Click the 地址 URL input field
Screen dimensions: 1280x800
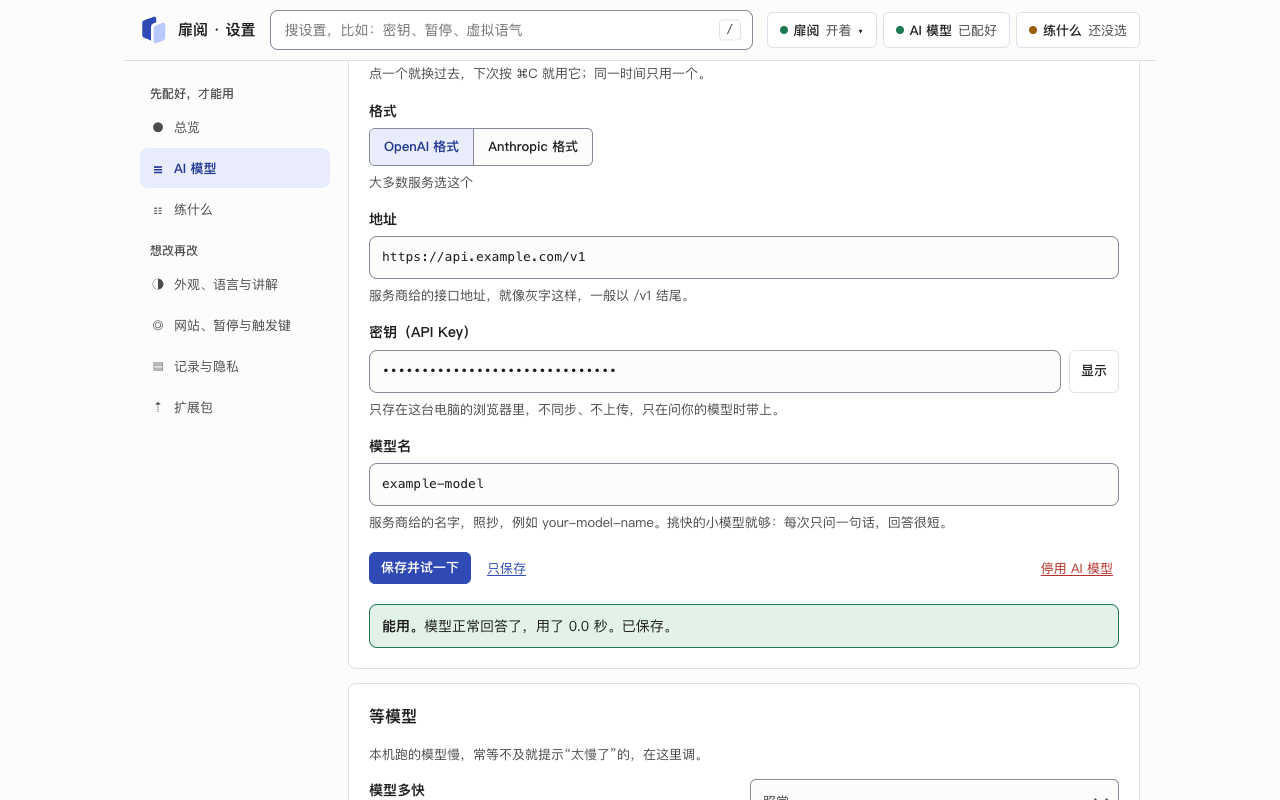pyautogui.click(x=744, y=257)
